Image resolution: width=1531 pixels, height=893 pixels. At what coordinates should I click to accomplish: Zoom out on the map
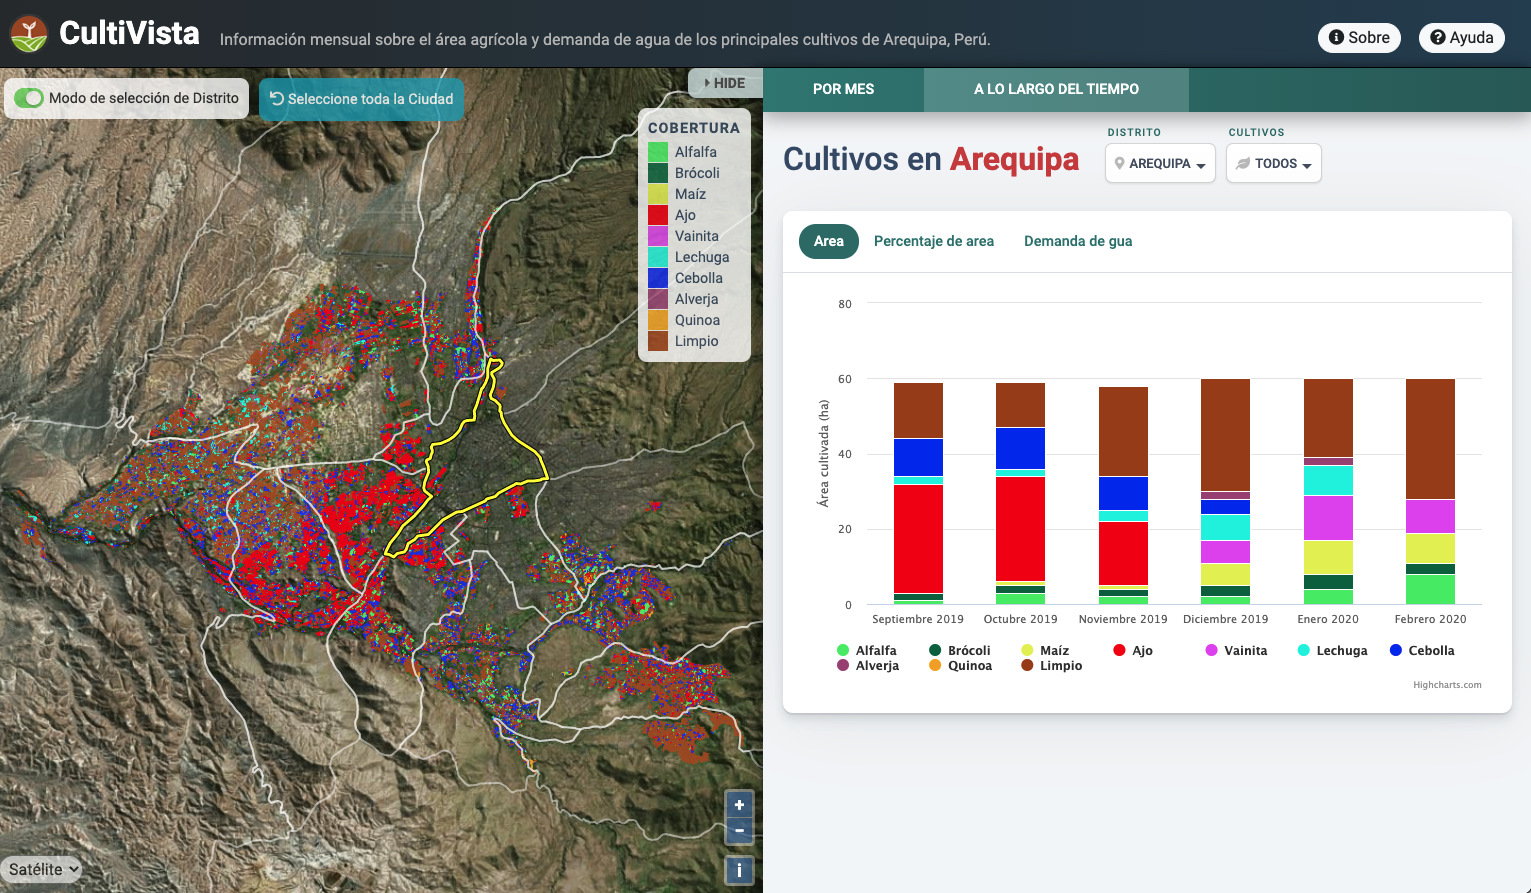point(739,831)
